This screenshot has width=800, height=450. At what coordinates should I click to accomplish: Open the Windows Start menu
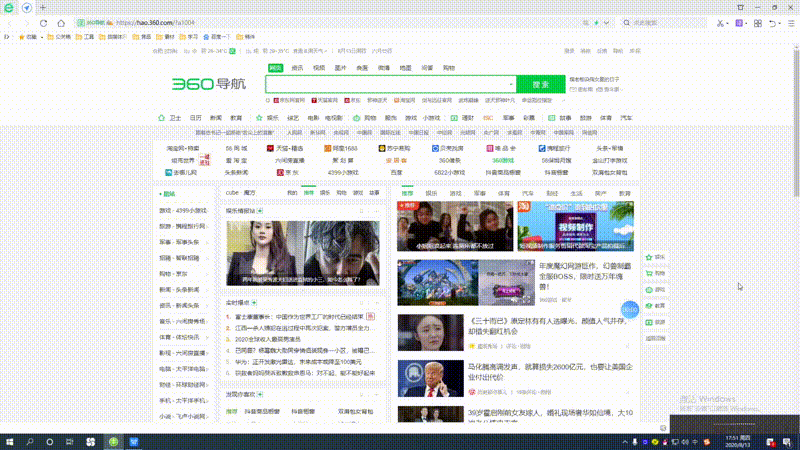tap(9, 442)
